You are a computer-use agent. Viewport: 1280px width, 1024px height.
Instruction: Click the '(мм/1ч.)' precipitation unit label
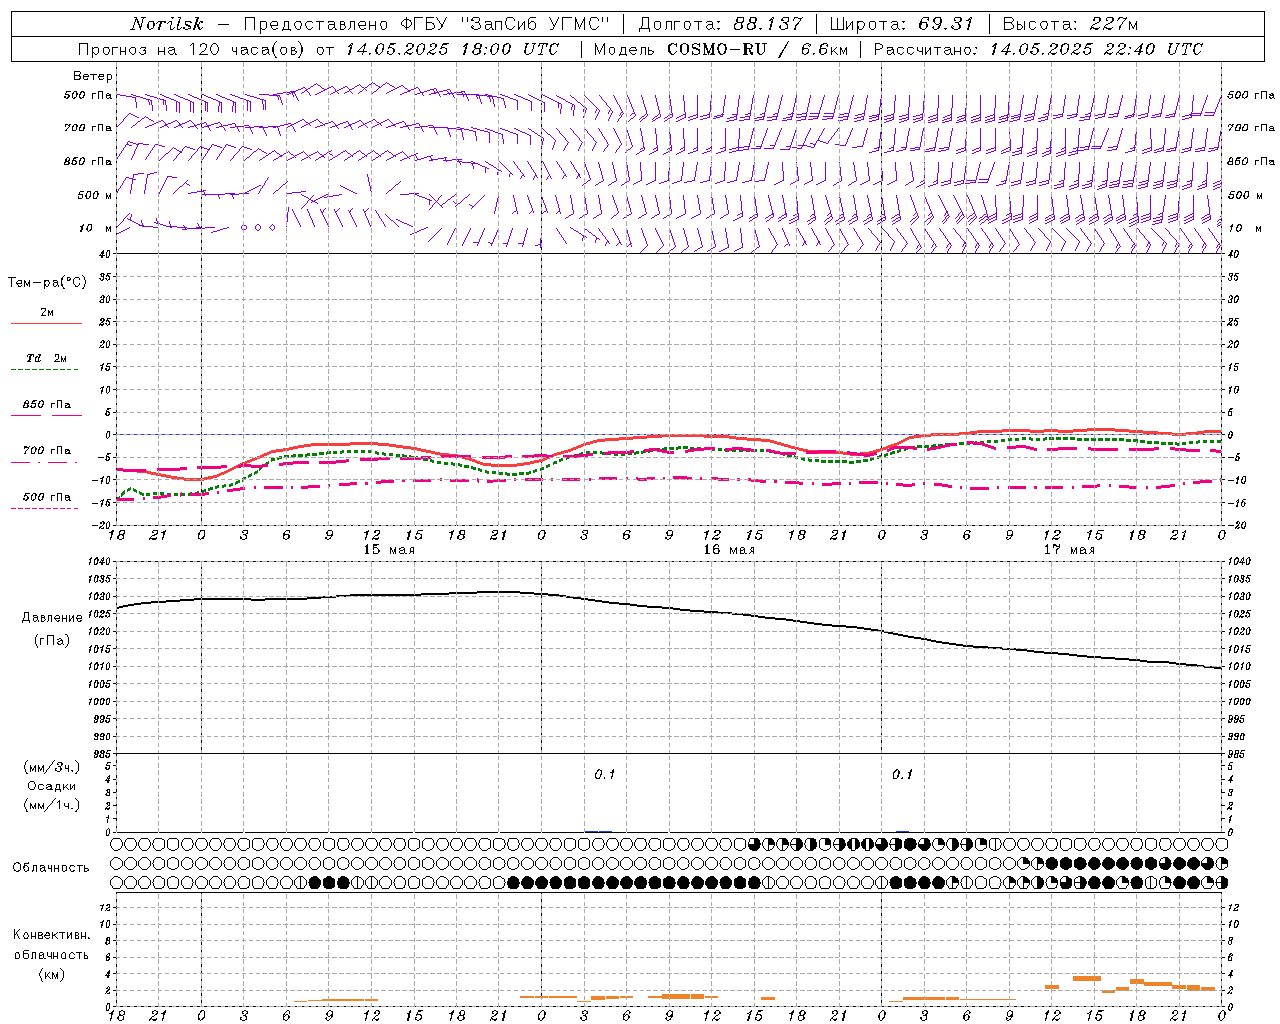click(52, 805)
